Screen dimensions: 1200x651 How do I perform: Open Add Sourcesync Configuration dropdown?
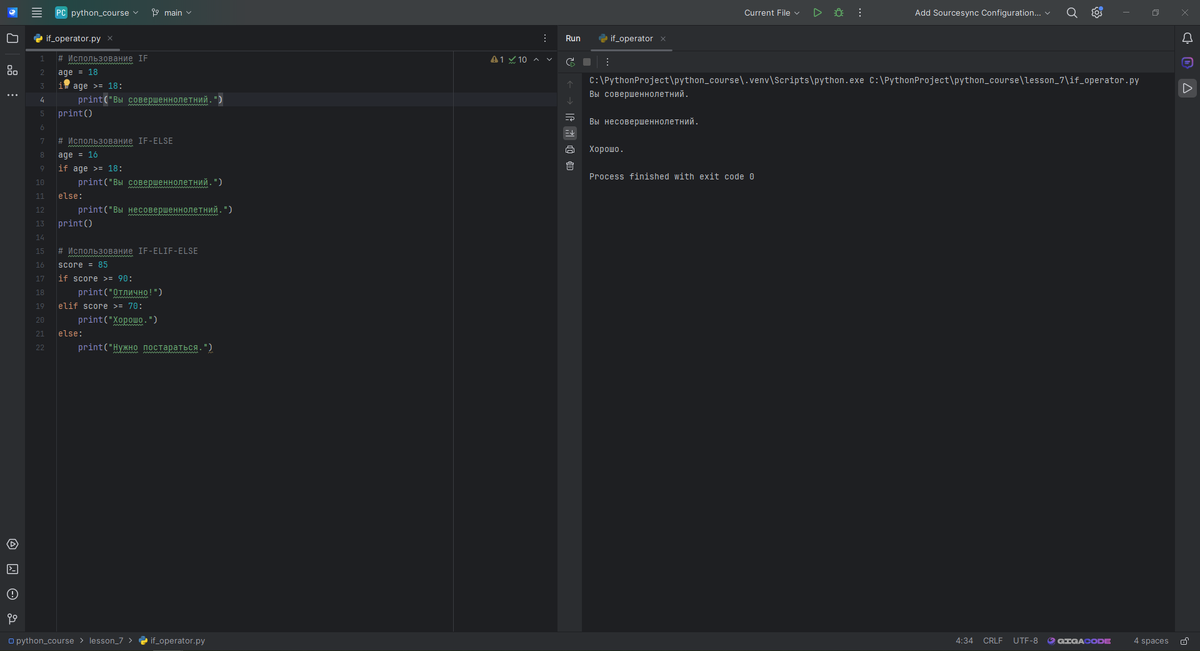(983, 13)
